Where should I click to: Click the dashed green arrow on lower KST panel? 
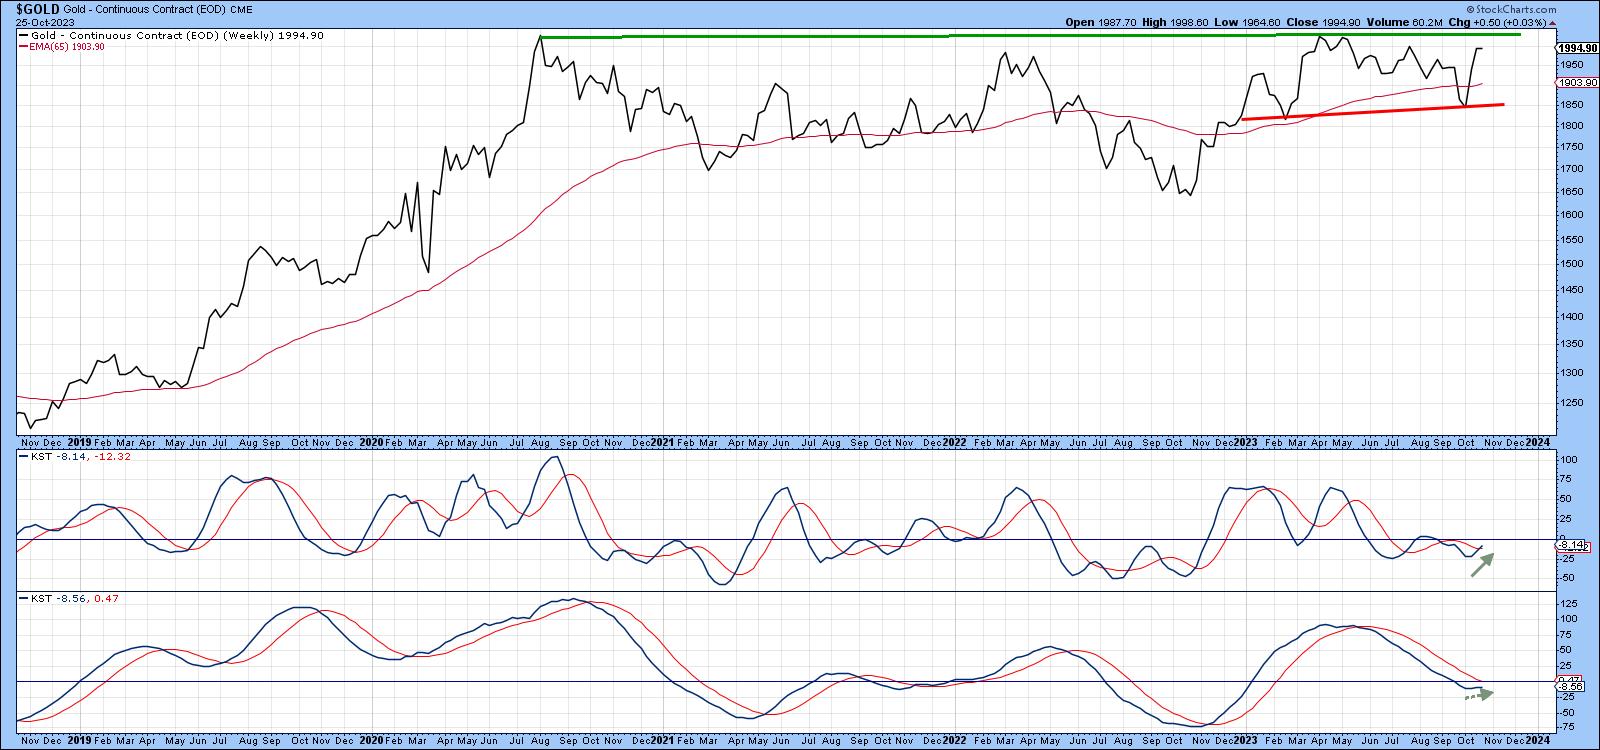[x=1479, y=695]
